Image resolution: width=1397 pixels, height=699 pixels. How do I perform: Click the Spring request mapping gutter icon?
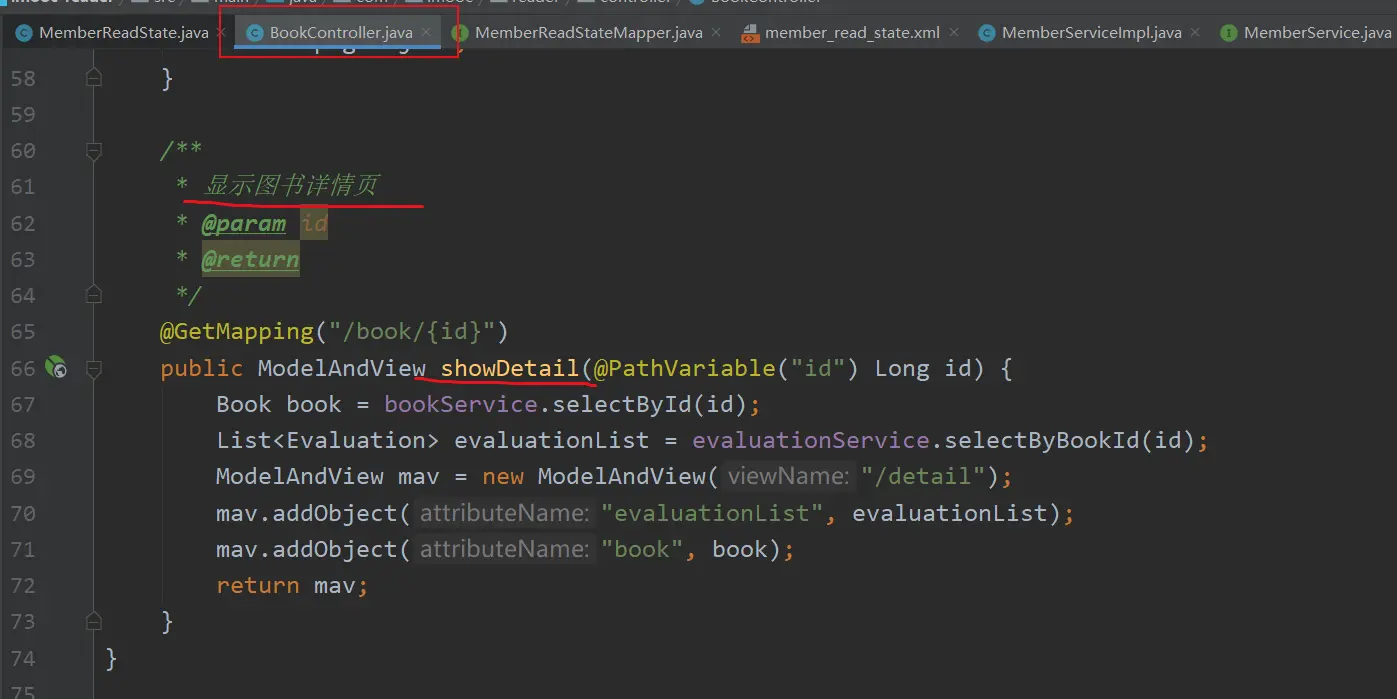point(56,368)
